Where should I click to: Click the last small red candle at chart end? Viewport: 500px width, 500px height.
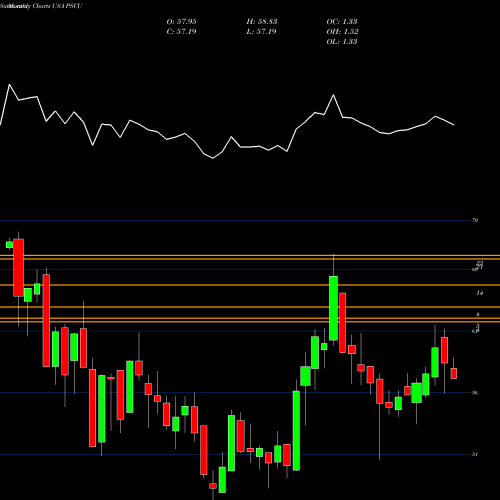[x=454, y=373]
